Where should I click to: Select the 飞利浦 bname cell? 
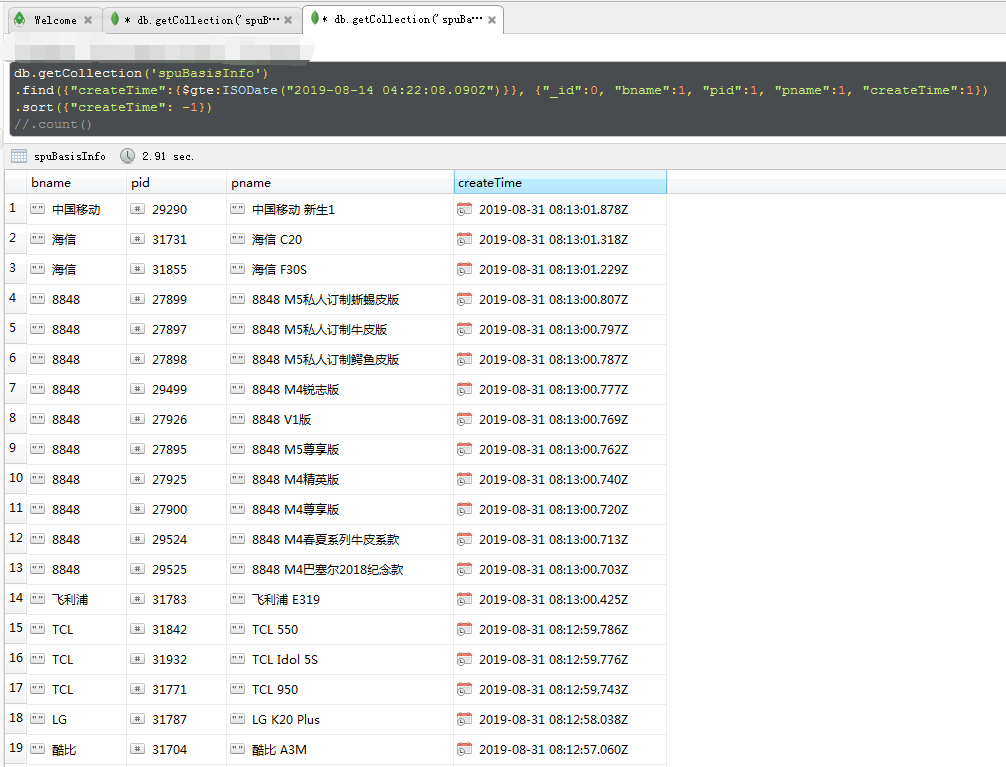click(77, 599)
